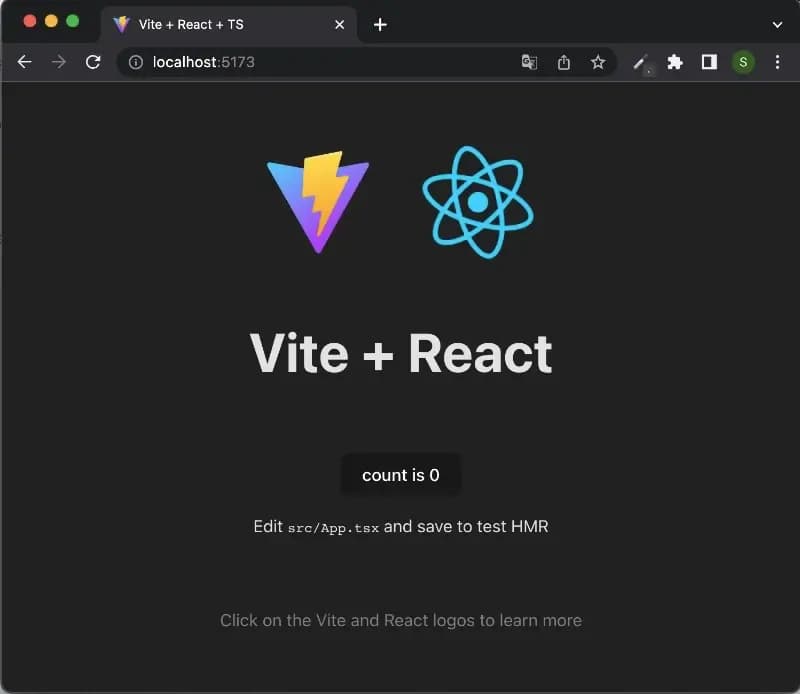Open the Chrome three-dot menu

coord(777,62)
